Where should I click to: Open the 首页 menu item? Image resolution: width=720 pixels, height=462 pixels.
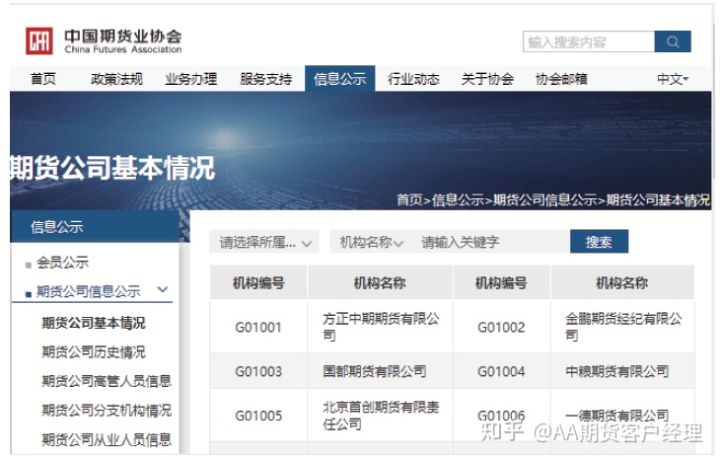click(43, 79)
